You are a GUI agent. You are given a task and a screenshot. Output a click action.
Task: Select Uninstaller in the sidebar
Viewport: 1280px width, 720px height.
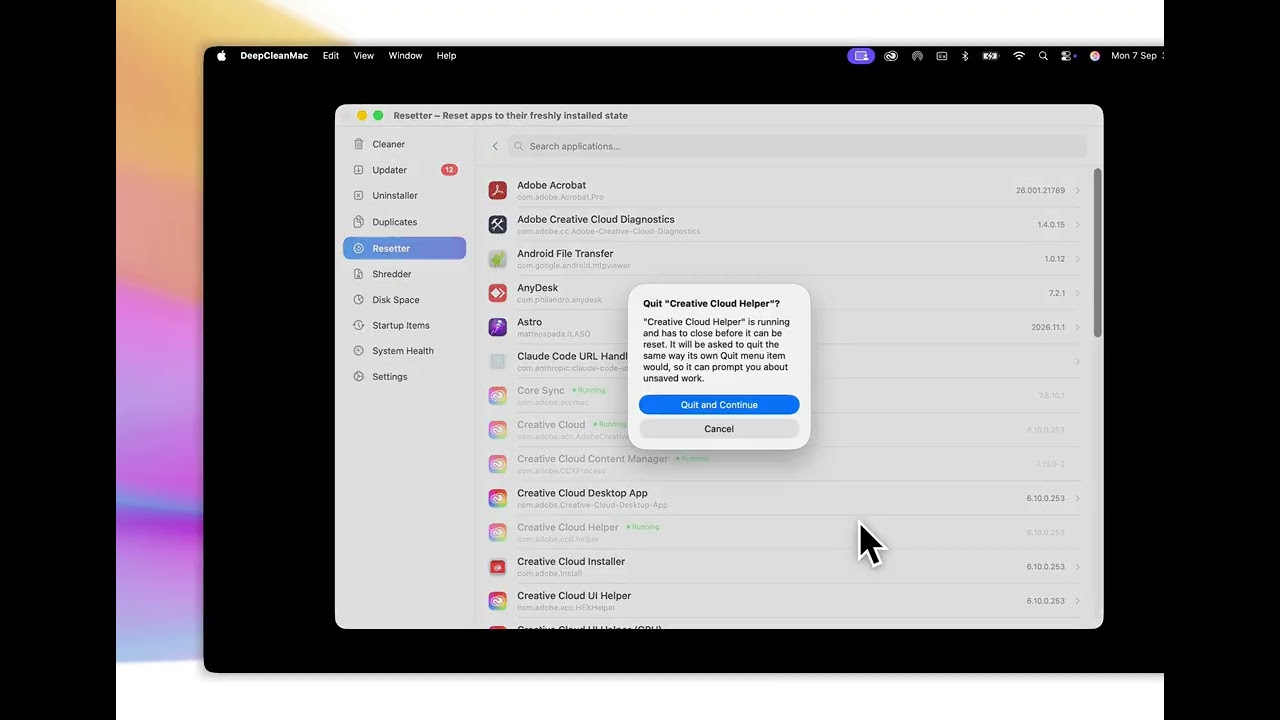(404, 196)
